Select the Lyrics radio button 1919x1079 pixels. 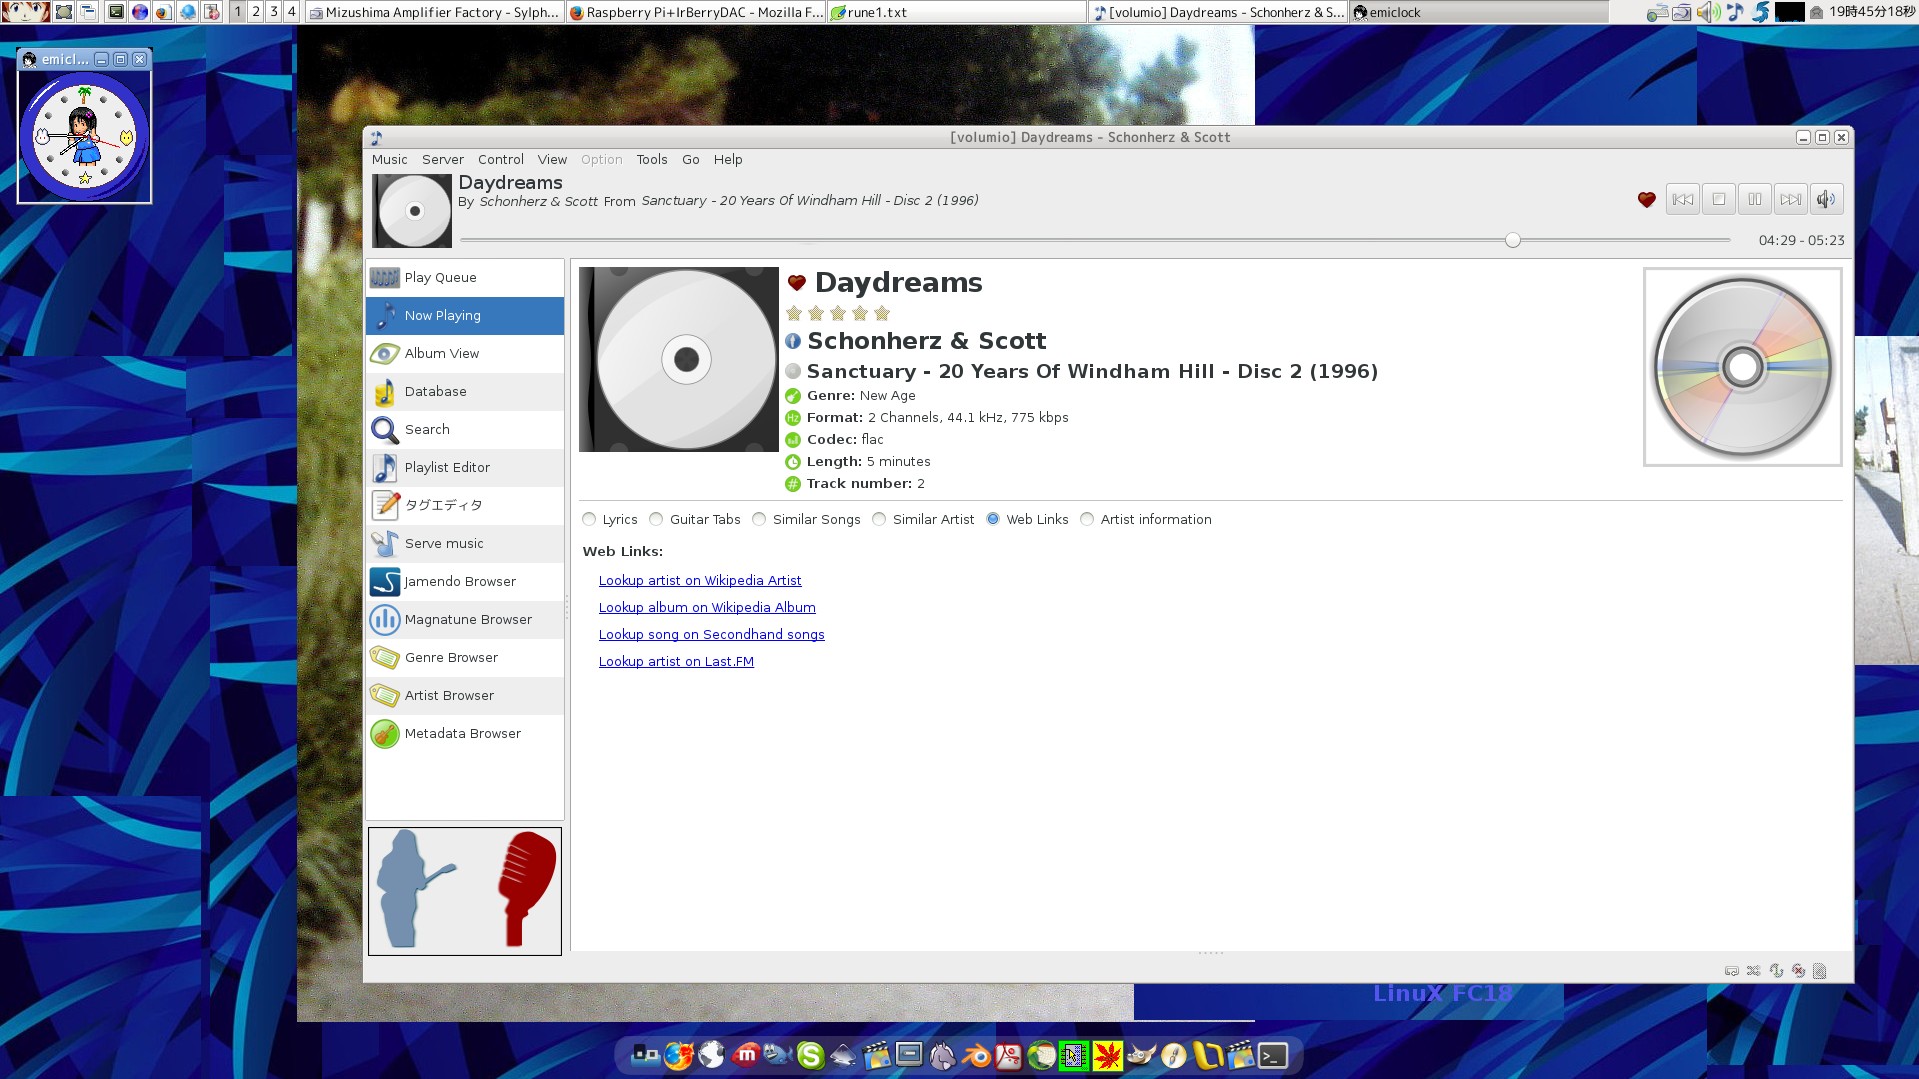click(590, 520)
